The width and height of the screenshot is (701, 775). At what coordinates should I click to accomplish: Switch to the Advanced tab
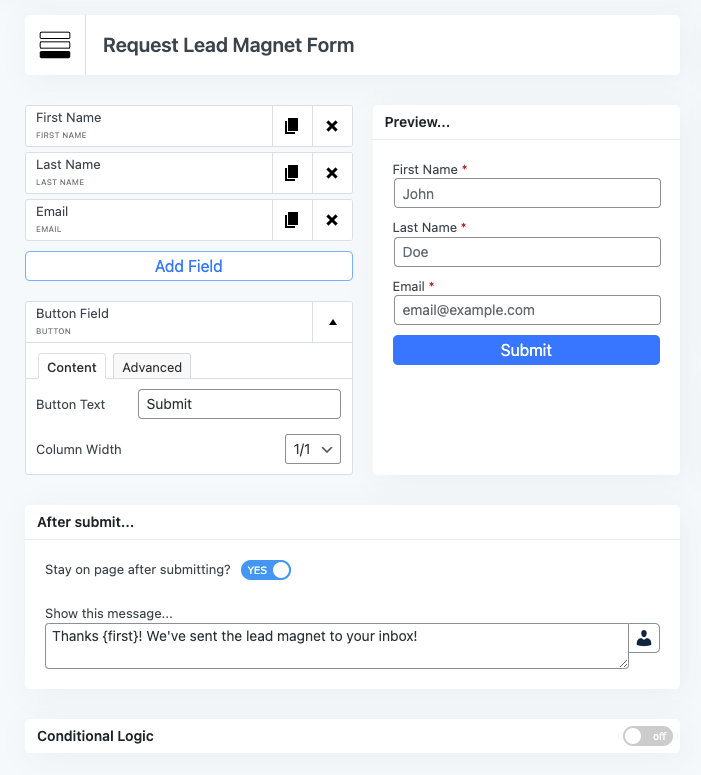[152, 367]
